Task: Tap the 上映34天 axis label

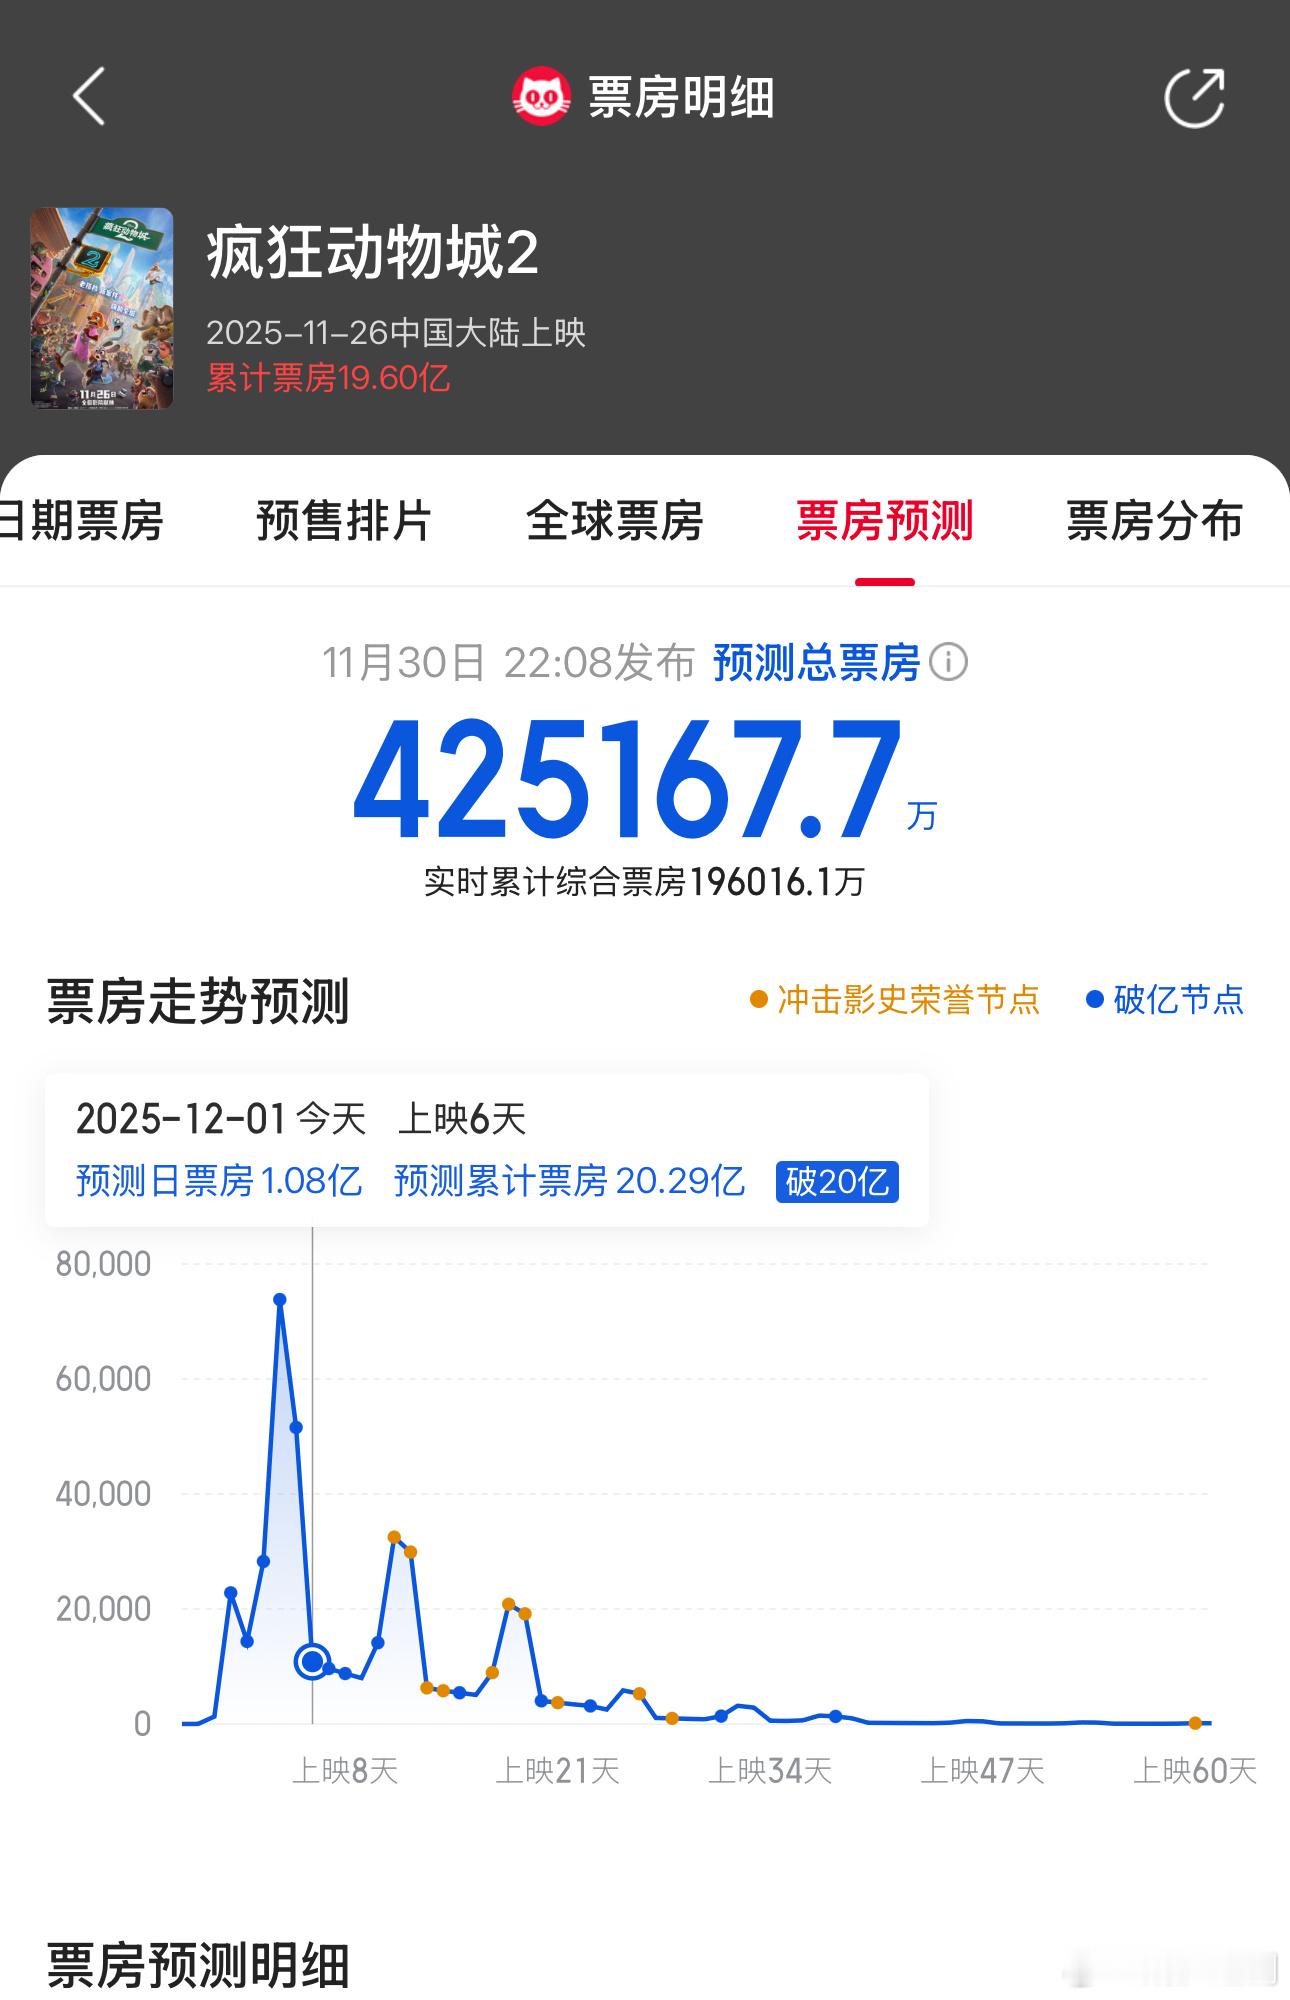Action: (770, 1772)
